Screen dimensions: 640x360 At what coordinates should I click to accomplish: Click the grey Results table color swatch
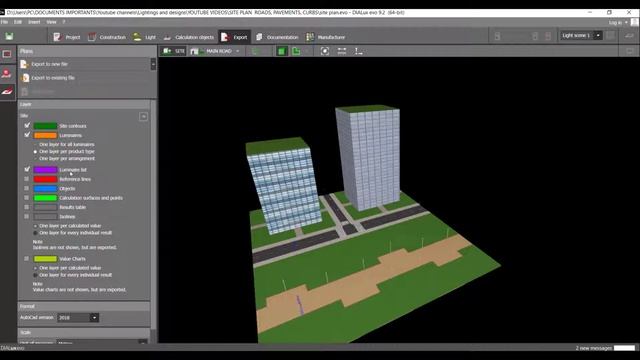(45, 207)
